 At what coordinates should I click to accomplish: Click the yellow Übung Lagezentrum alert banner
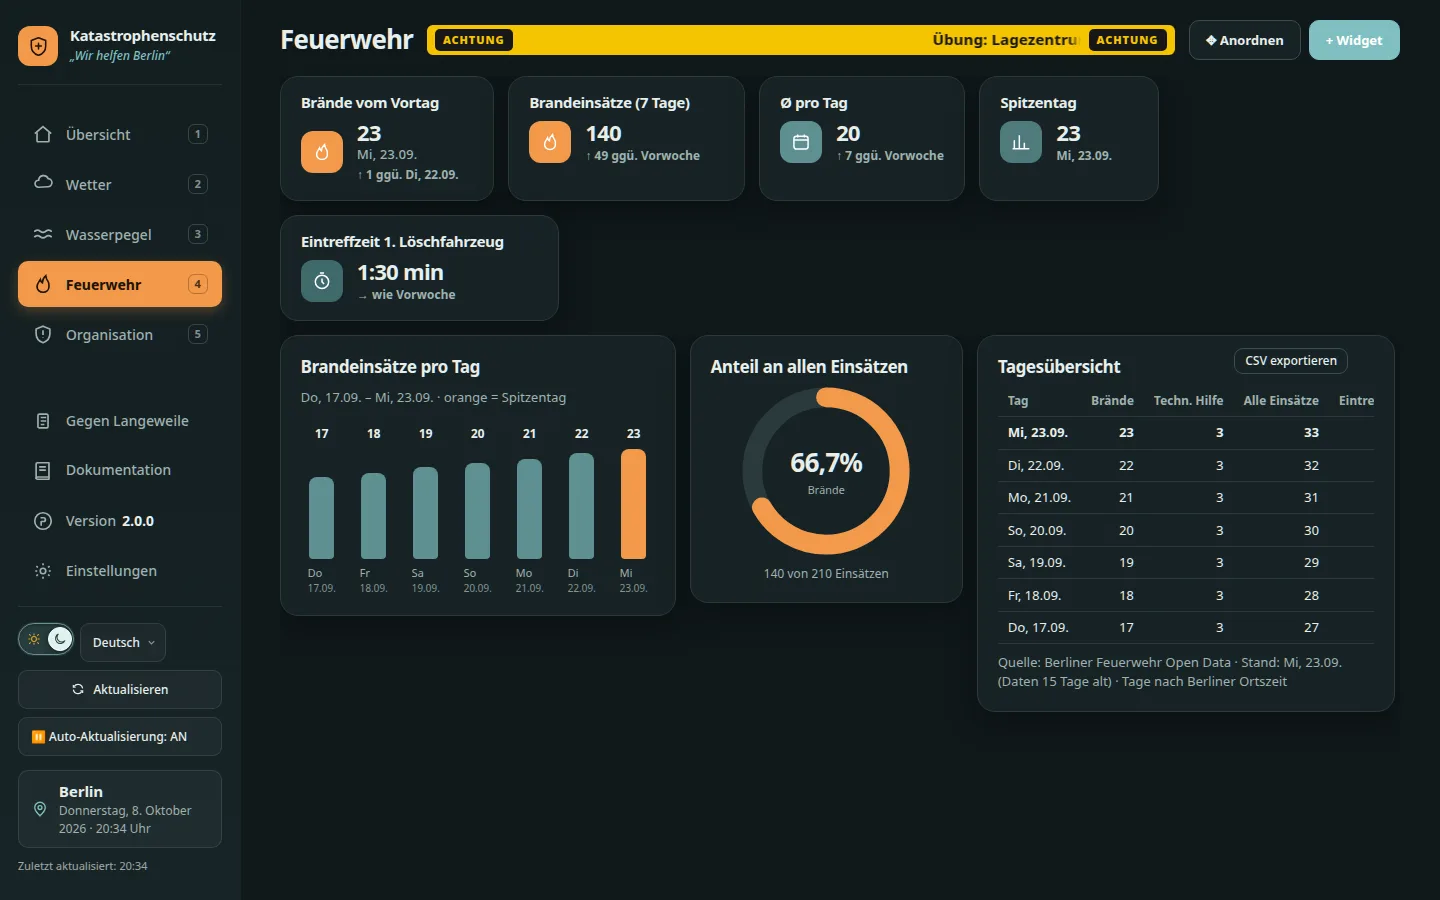[803, 40]
